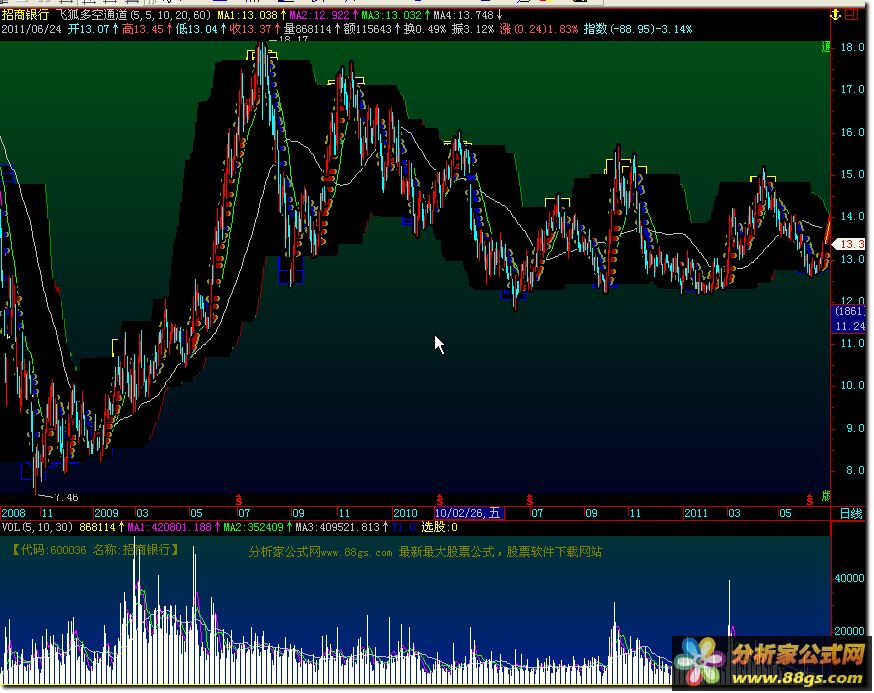Click the 2009 label on the time axis

[x=106, y=513]
